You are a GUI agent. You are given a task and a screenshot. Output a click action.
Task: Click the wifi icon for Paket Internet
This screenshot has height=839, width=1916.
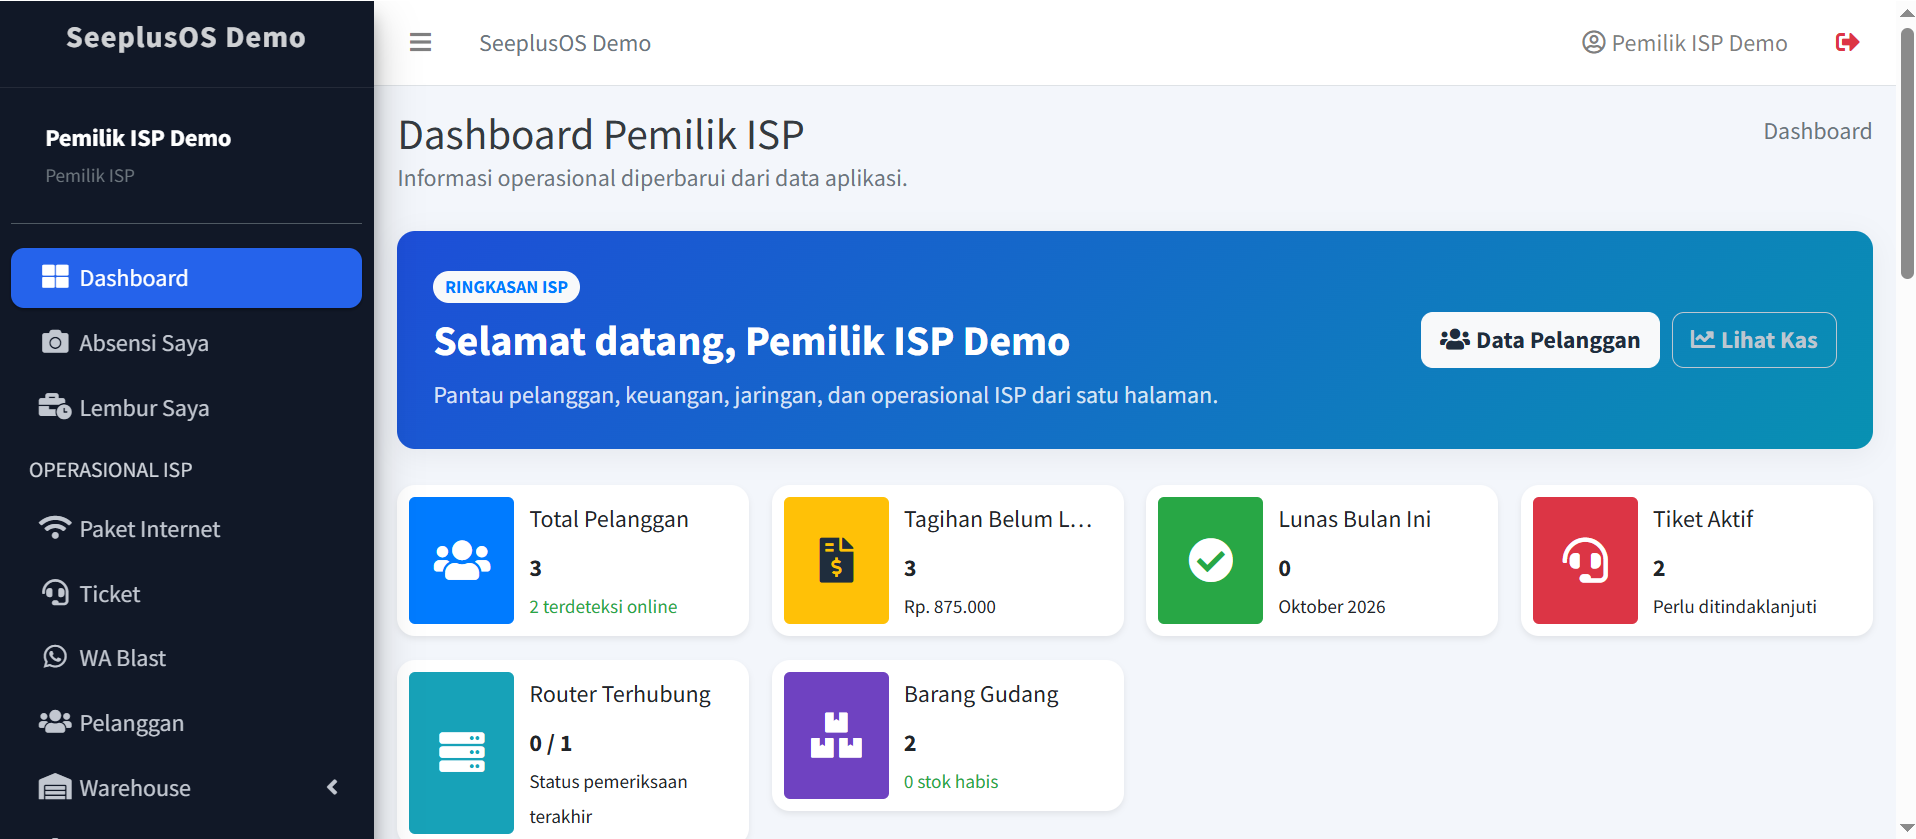[x=55, y=528]
